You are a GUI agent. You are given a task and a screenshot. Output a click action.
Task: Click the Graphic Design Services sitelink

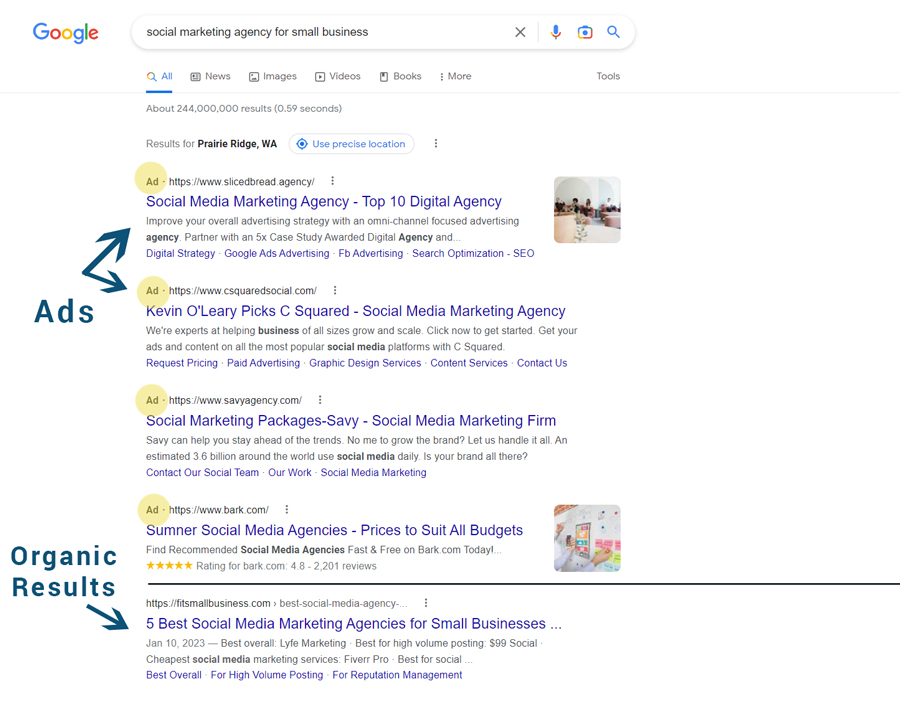point(365,363)
